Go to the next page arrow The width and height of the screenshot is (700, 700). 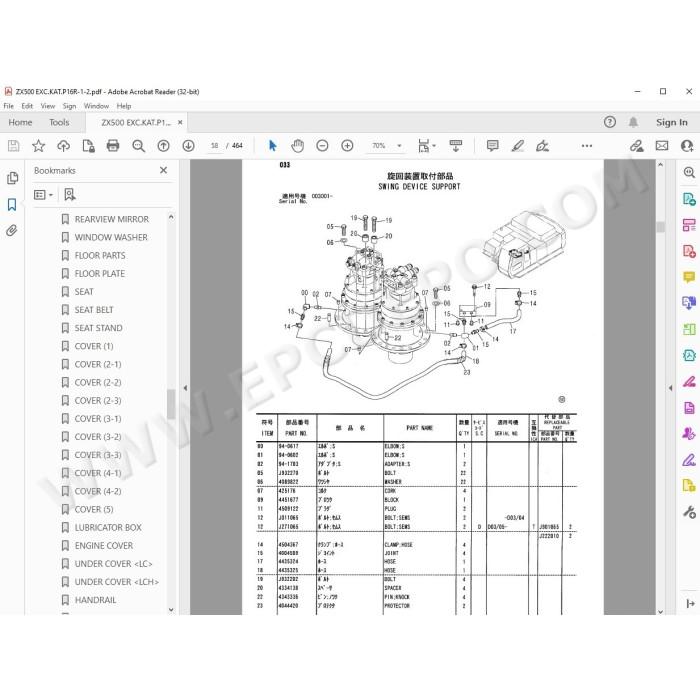(188, 146)
